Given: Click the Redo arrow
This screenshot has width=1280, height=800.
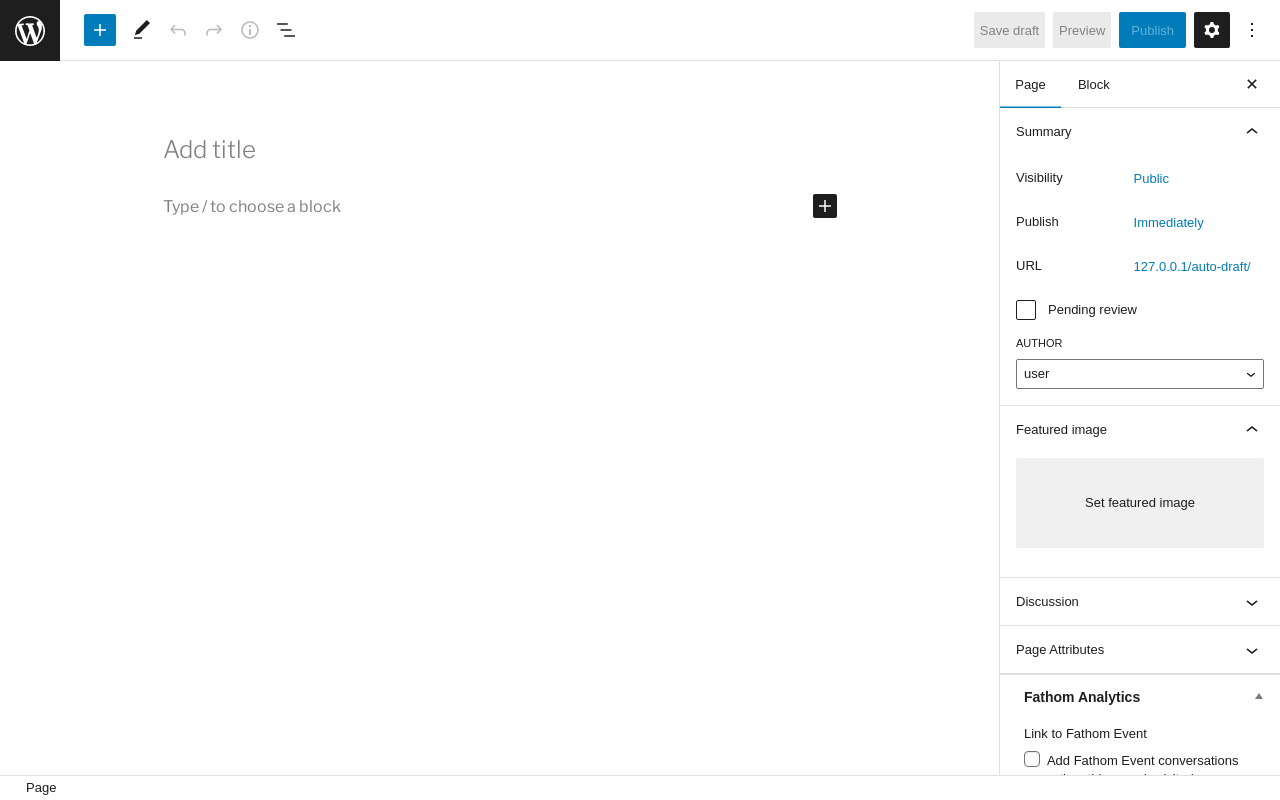Looking at the screenshot, I should (214, 30).
